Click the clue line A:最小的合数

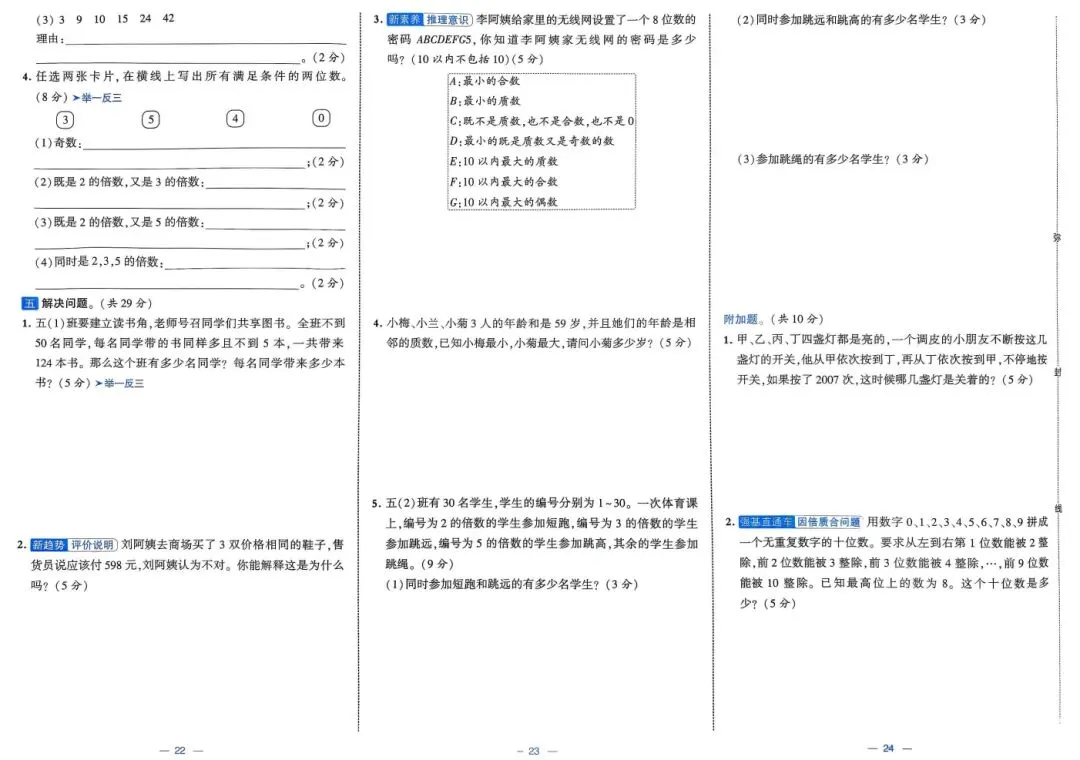[485, 81]
